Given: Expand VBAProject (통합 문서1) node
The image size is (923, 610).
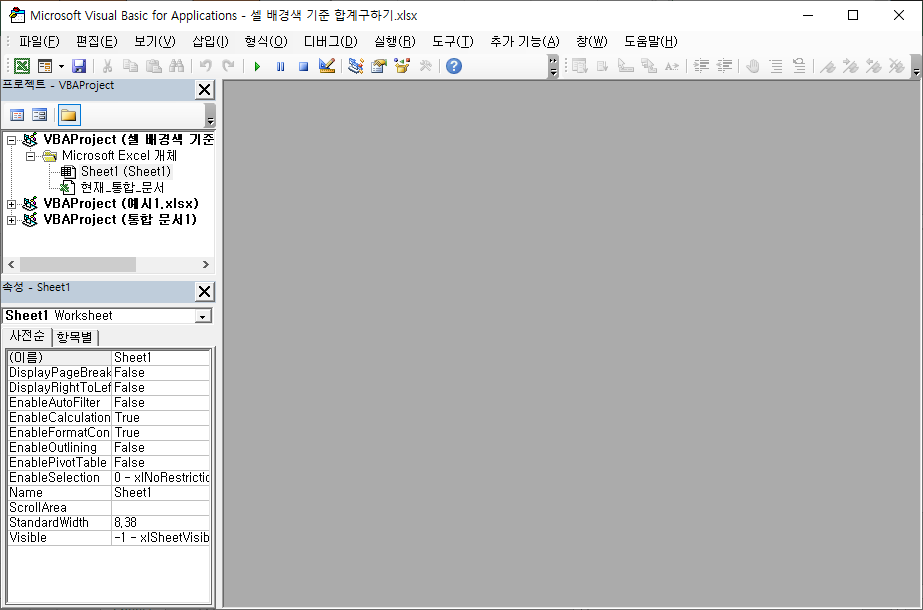Looking at the screenshot, I should (x=11, y=220).
